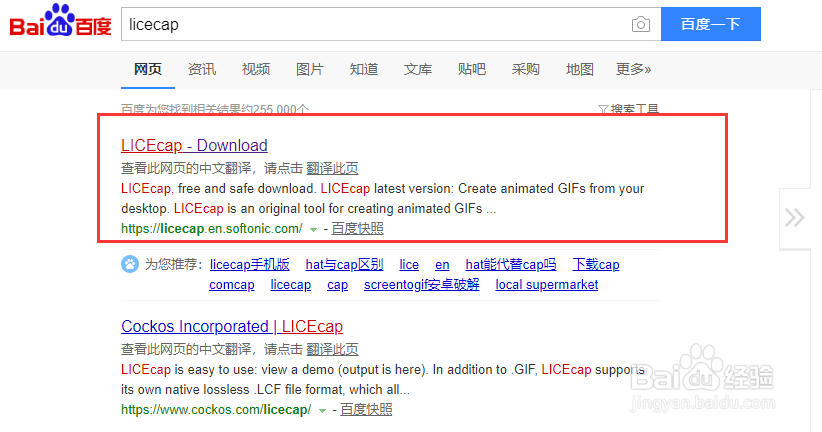The width and height of the screenshot is (822, 432).
Task: Open the 下载cap suggestion
Action: click(596, 264)
